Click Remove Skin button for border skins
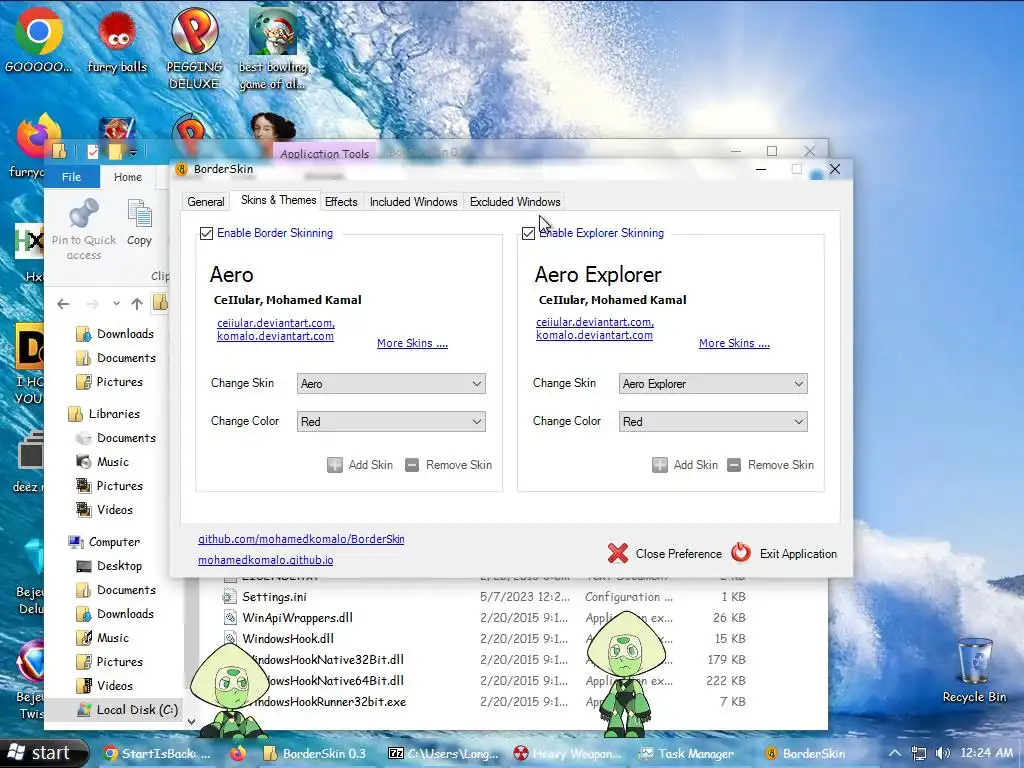The image size is (1024, 768). tap(449, 465)
